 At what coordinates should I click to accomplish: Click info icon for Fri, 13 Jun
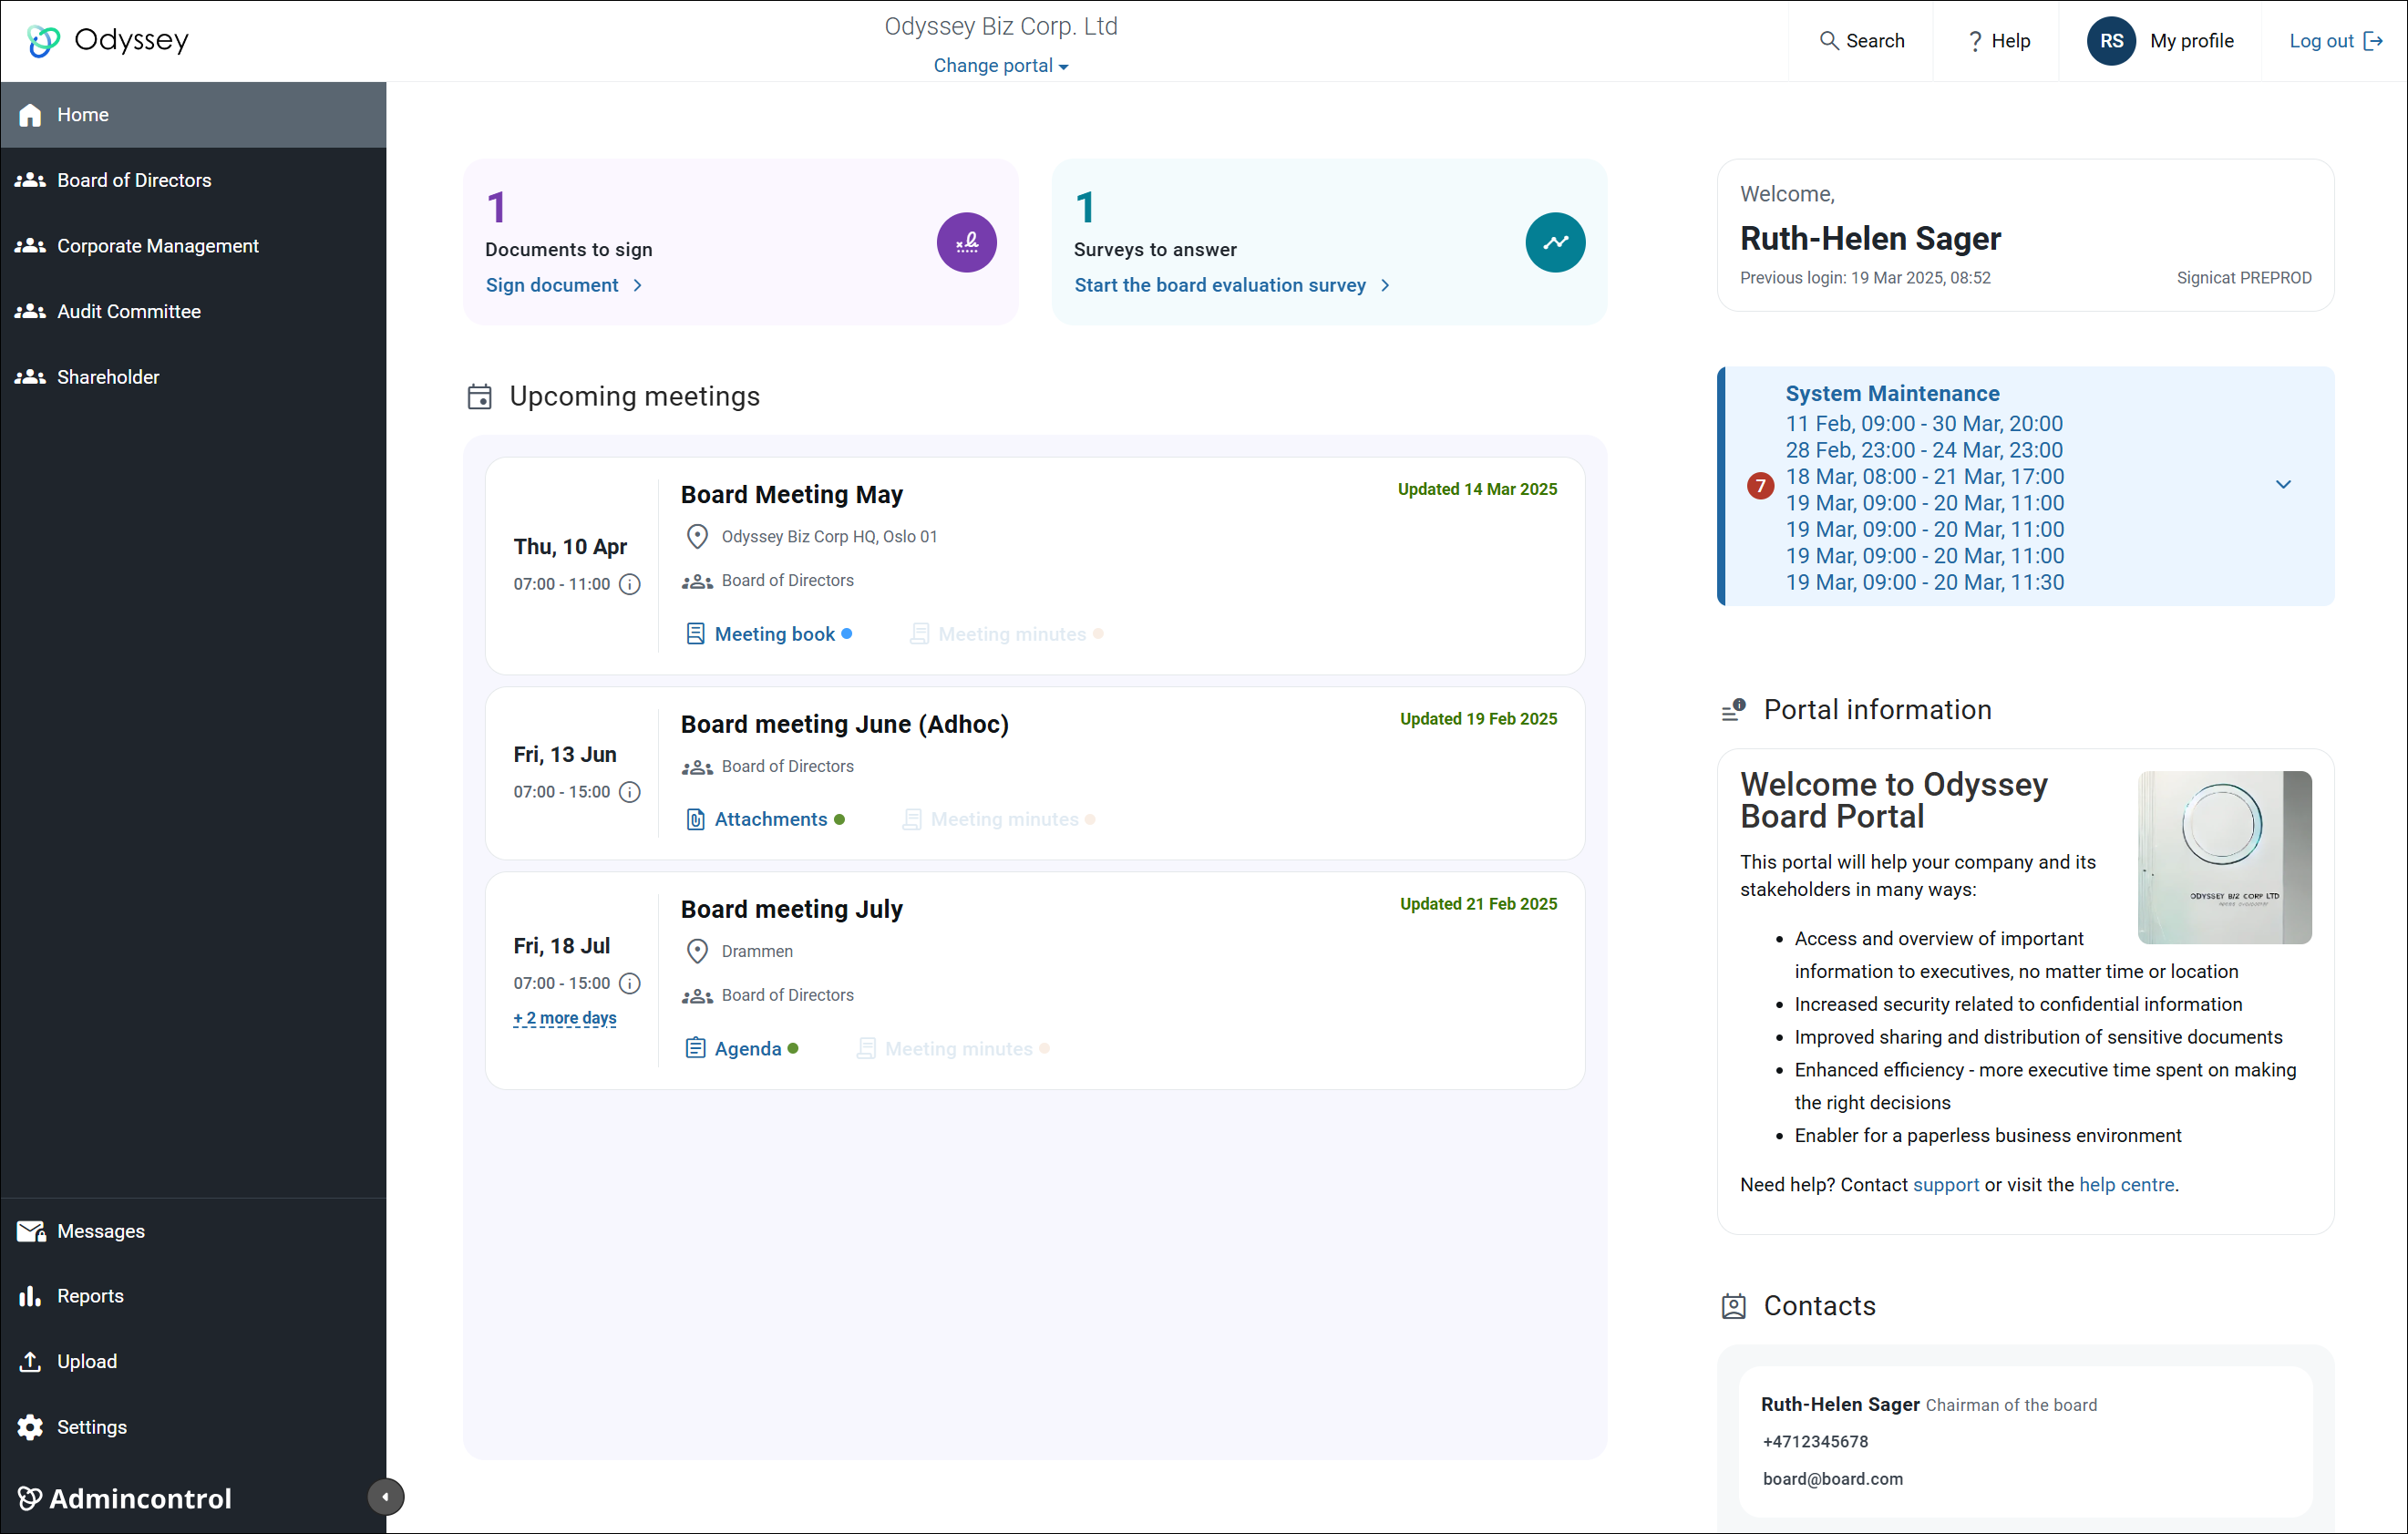point(629,792)
